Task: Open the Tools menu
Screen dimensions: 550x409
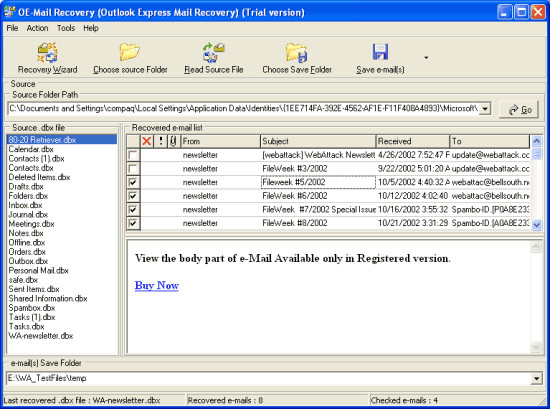Action: click(66, 28)
